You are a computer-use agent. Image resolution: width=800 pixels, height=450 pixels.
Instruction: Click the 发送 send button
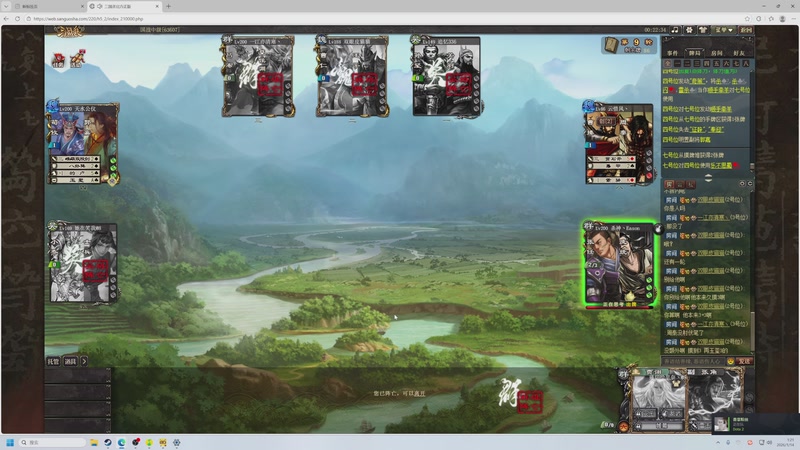pos(744,361)
